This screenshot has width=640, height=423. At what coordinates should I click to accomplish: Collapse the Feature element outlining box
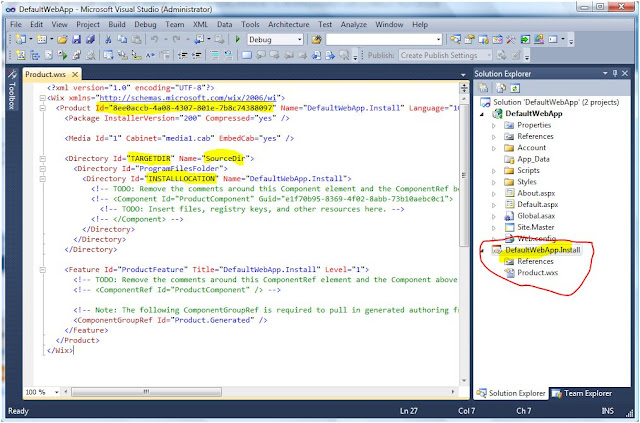(x=42, y=269)
